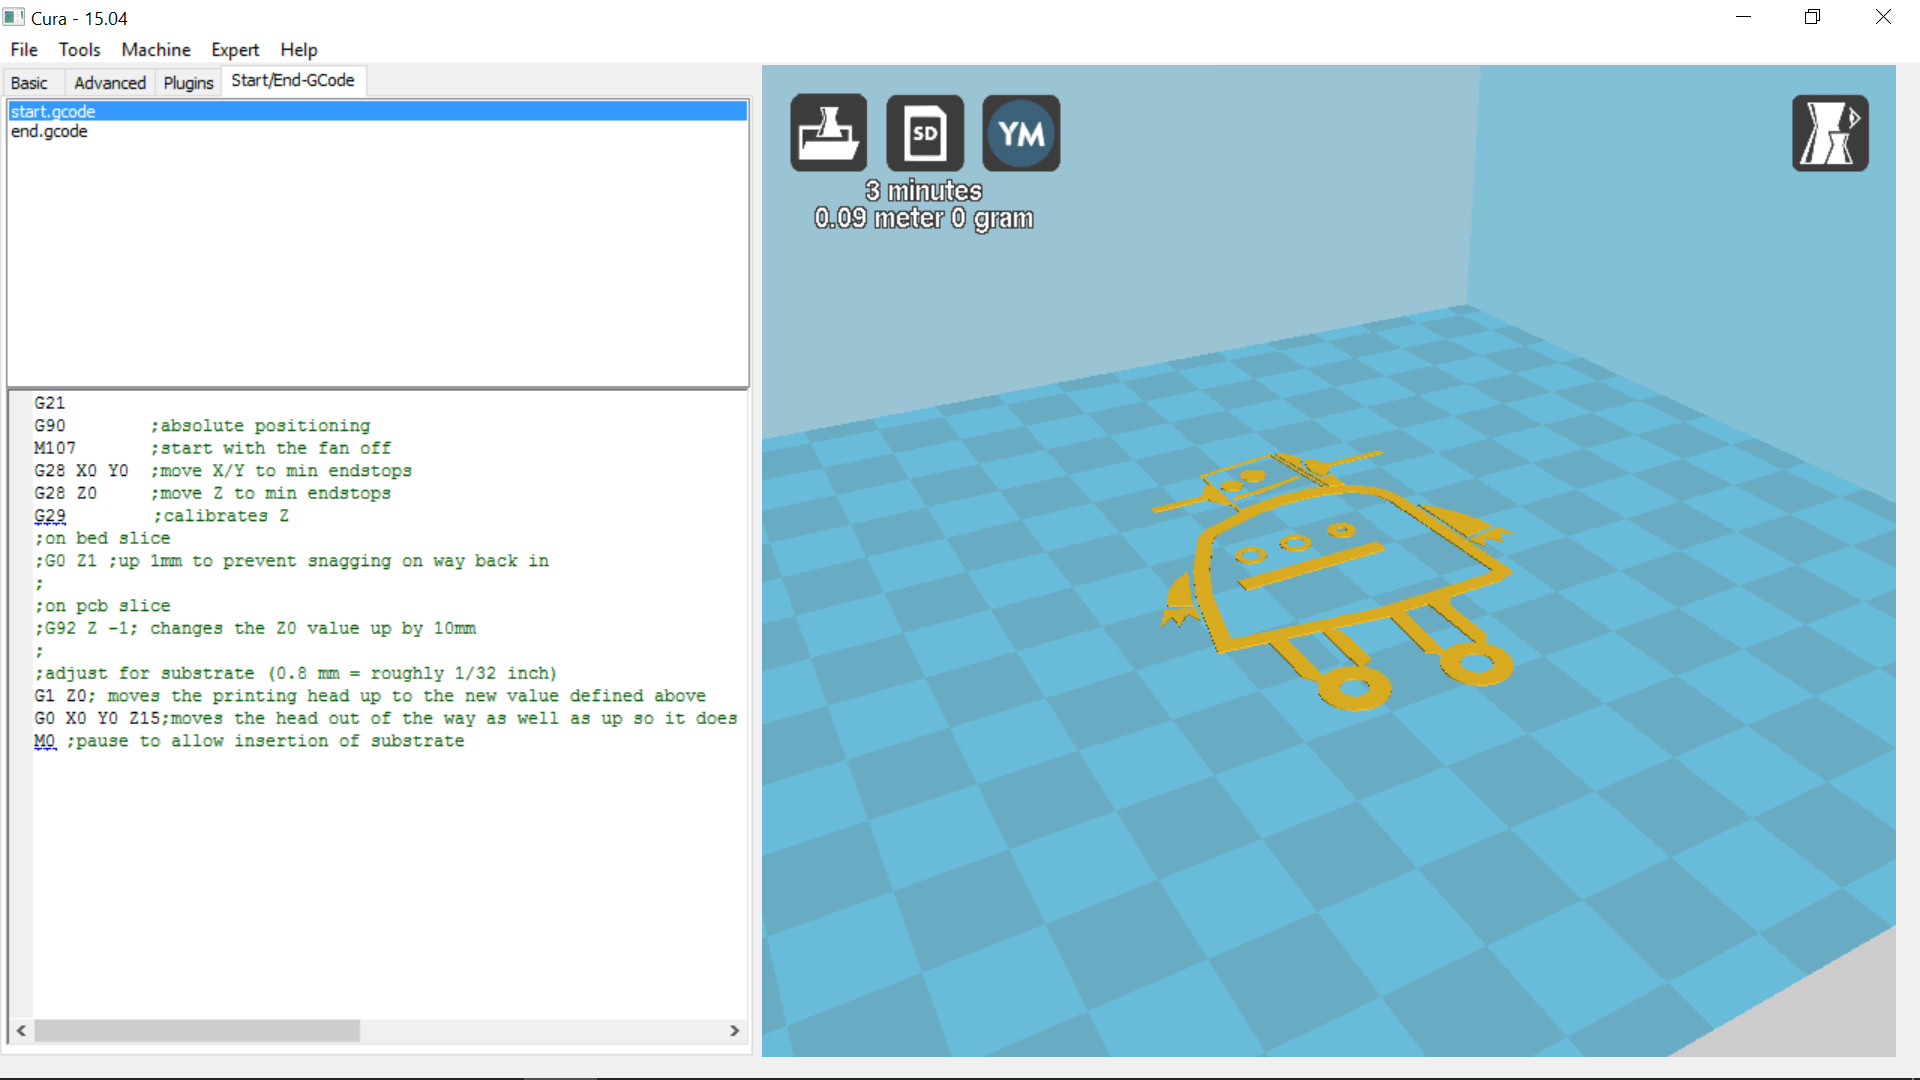Screen dimensions: 1920x1080
Task: Click the right scrollbar arrow below the editor
Action: point(735,1031)
